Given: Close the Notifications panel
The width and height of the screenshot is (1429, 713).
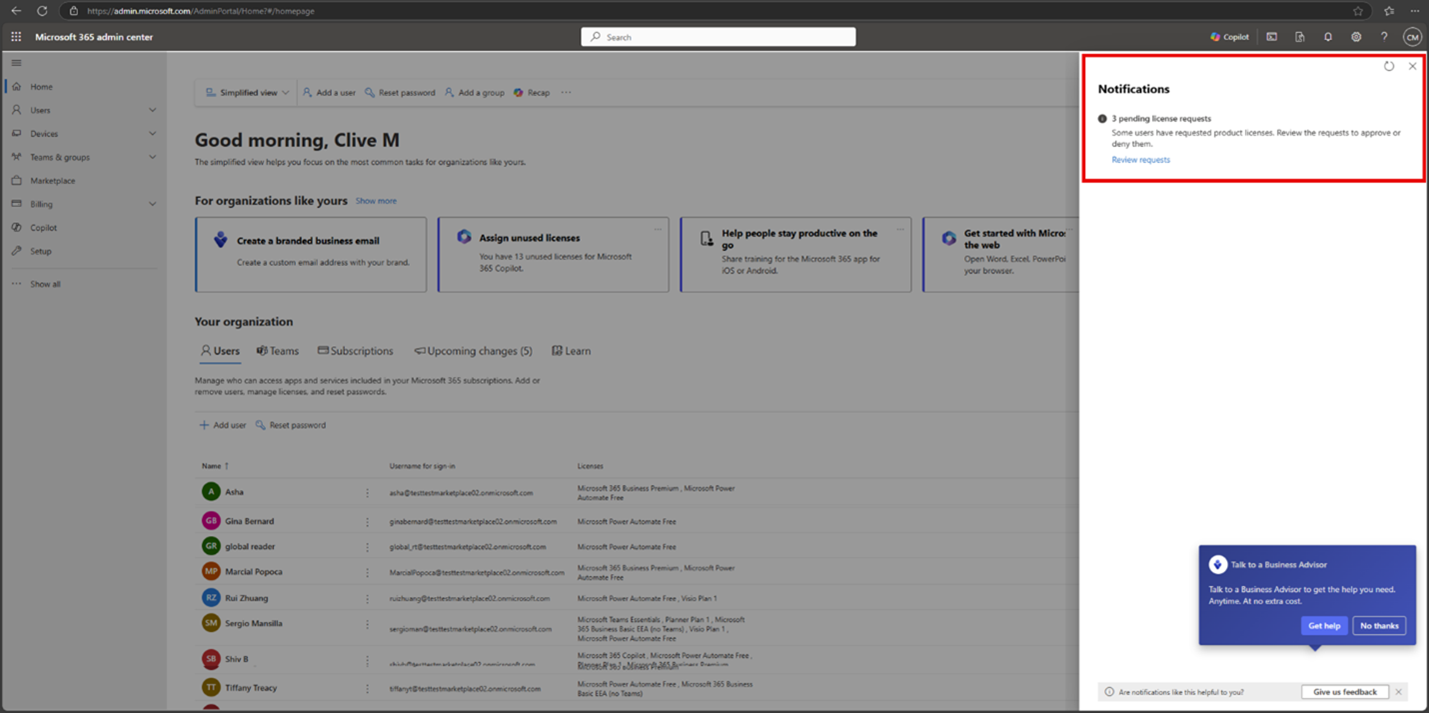Looking at the screenshot, I should click(1412, 66).
